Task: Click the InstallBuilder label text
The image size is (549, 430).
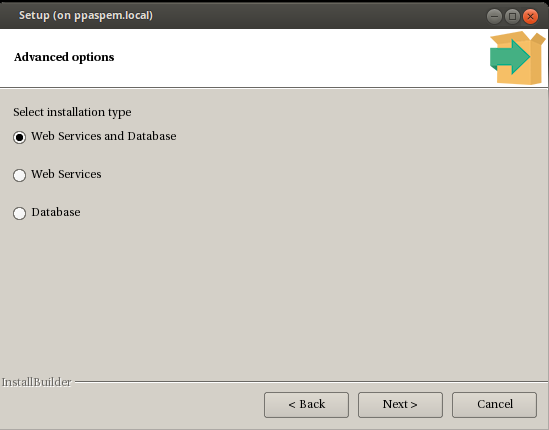Action: pos(36,382)
